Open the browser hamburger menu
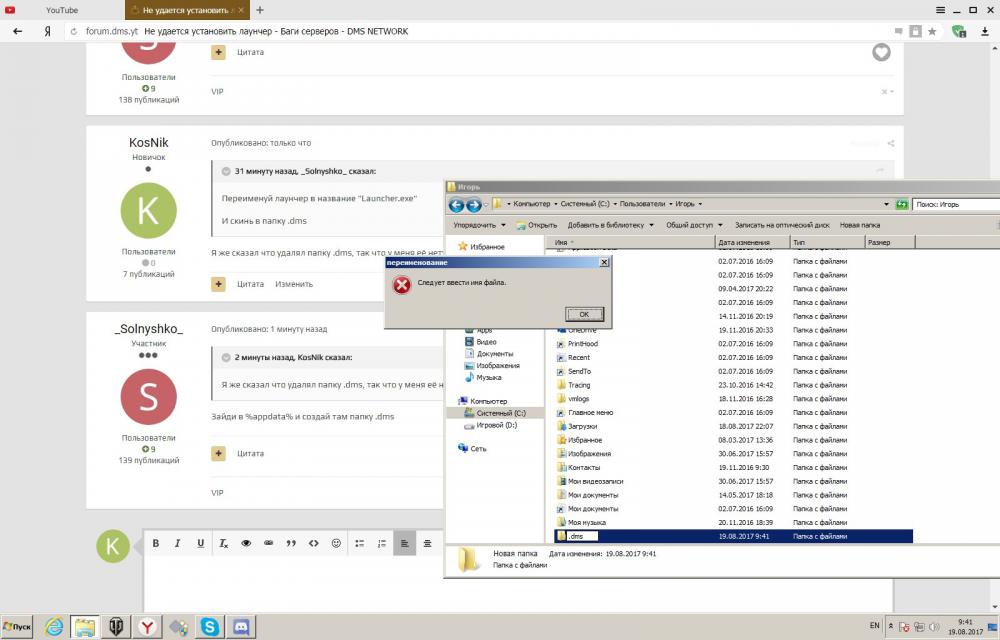This screenshot has width=1000, height=640. pos(941,10)
